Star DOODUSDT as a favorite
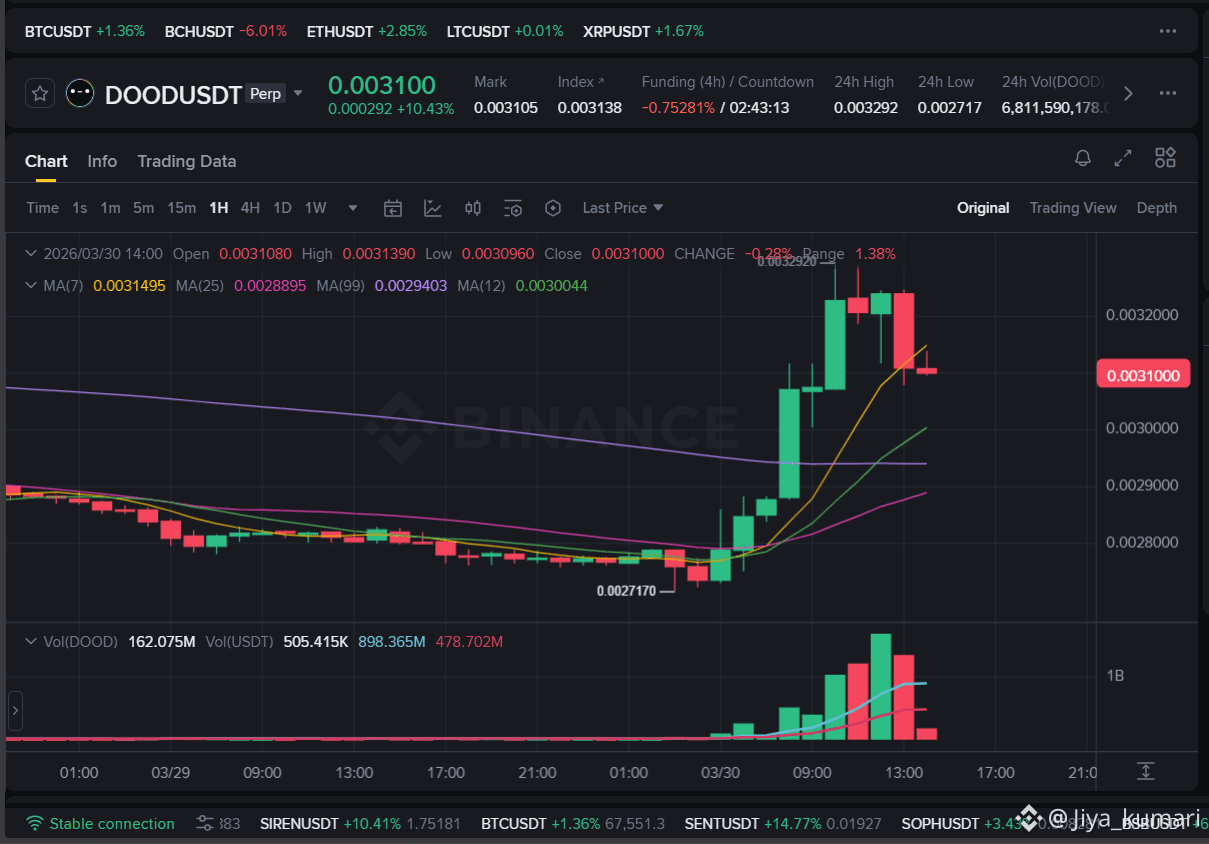The image size is (1209, 844). [x=40, y=94]
